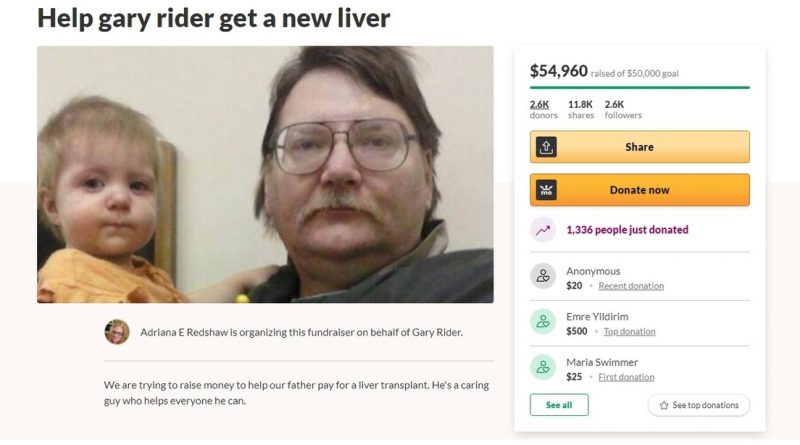The height and width of the screenshot is (445, 800).
Task: Open the See all donations button
Action: pyautogui.click(x=559, y=405)
